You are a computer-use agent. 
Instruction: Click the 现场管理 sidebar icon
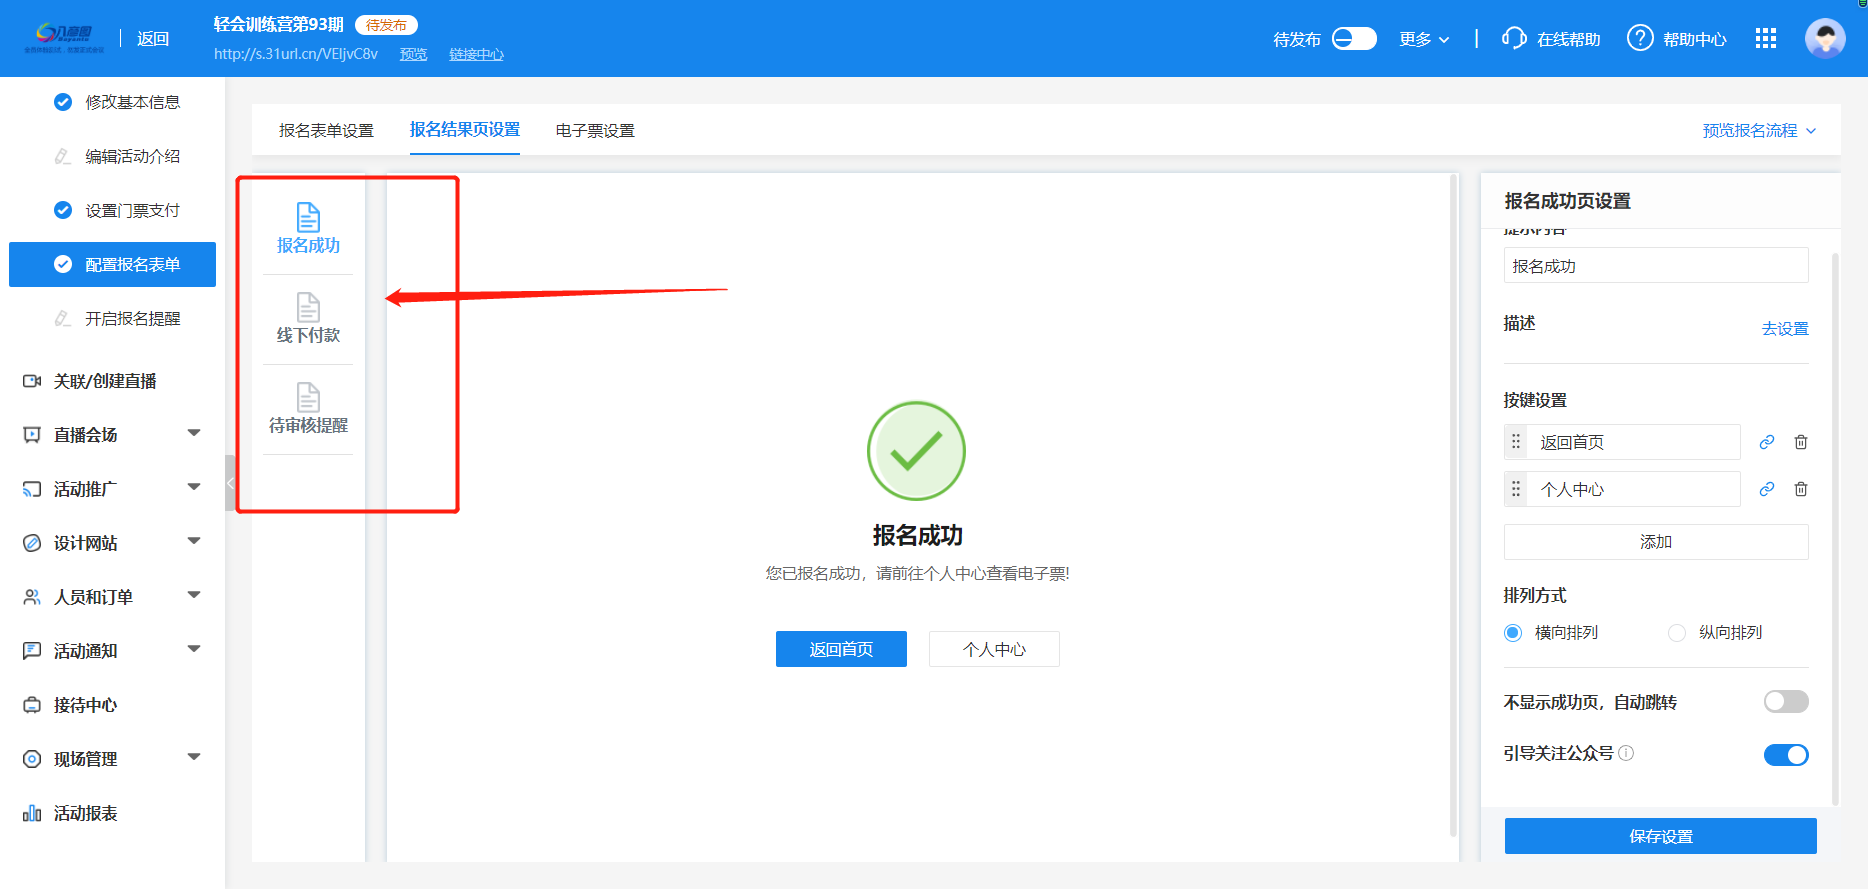click(32, 759)
